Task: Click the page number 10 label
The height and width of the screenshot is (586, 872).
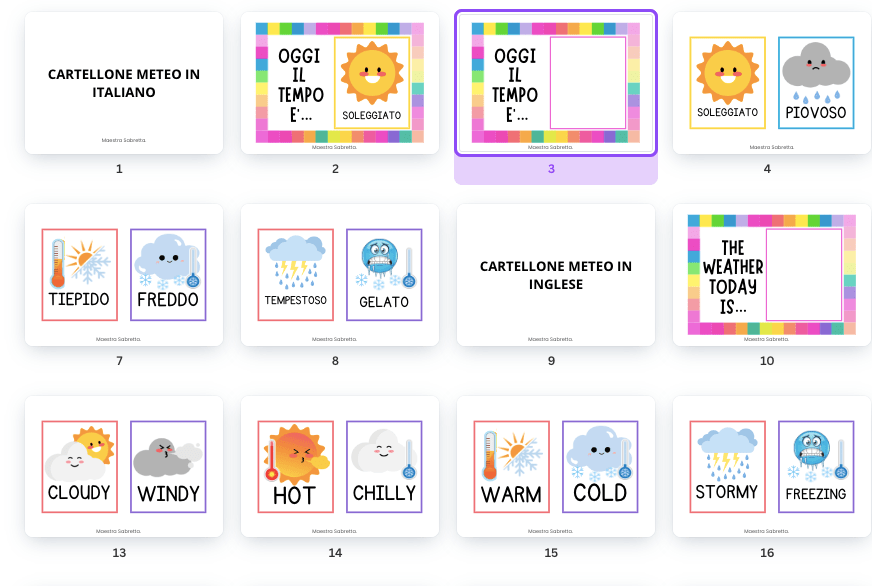Action: tap(767, 361)
